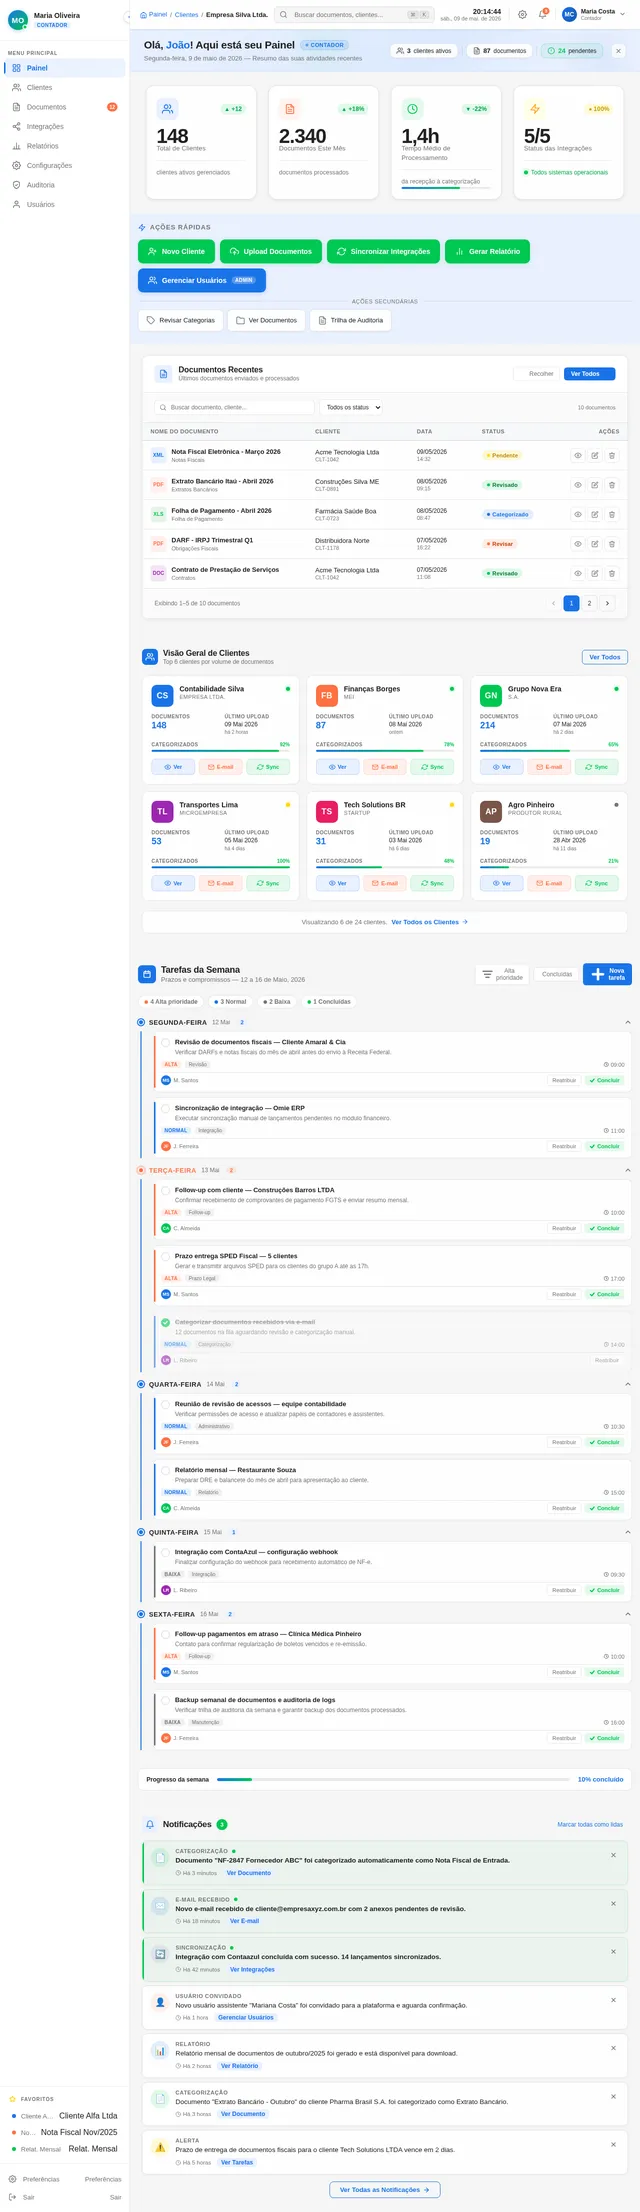The height and width of the screenshot is (2212, 640).
Task: Click the home Painel breadcrumb icon
Action: 143,15
